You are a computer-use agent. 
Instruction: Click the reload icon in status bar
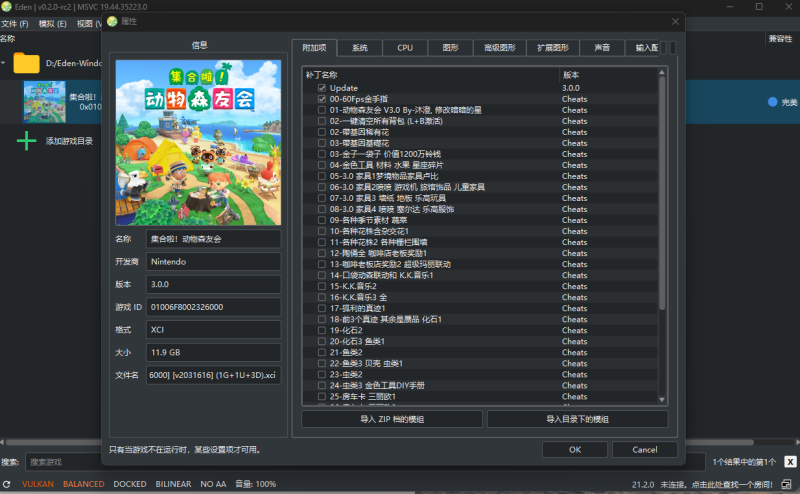(6, 484)
